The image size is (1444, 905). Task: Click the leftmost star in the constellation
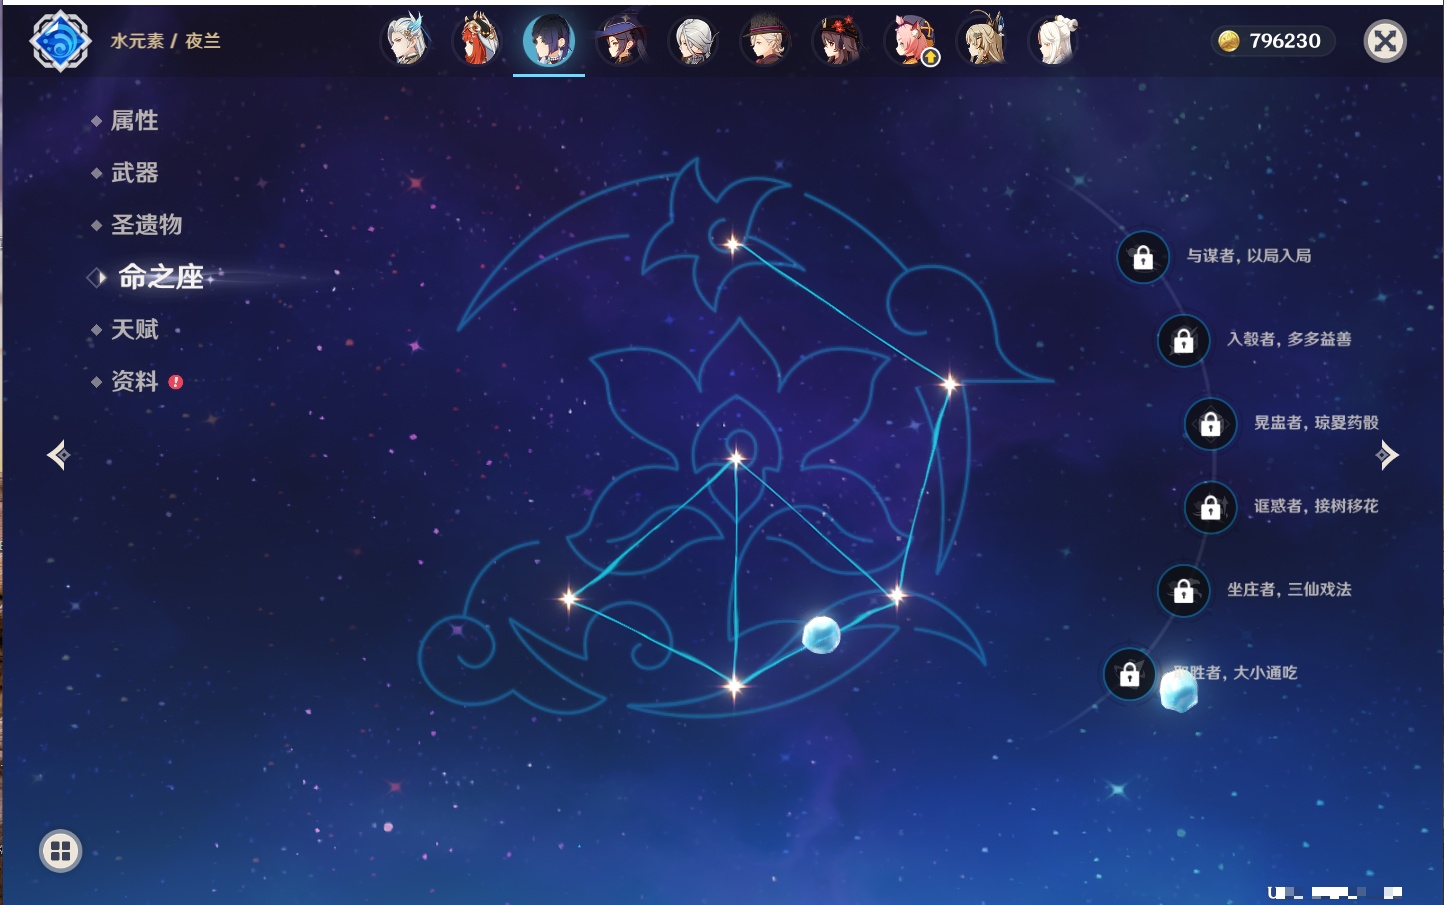click(569, 598)
